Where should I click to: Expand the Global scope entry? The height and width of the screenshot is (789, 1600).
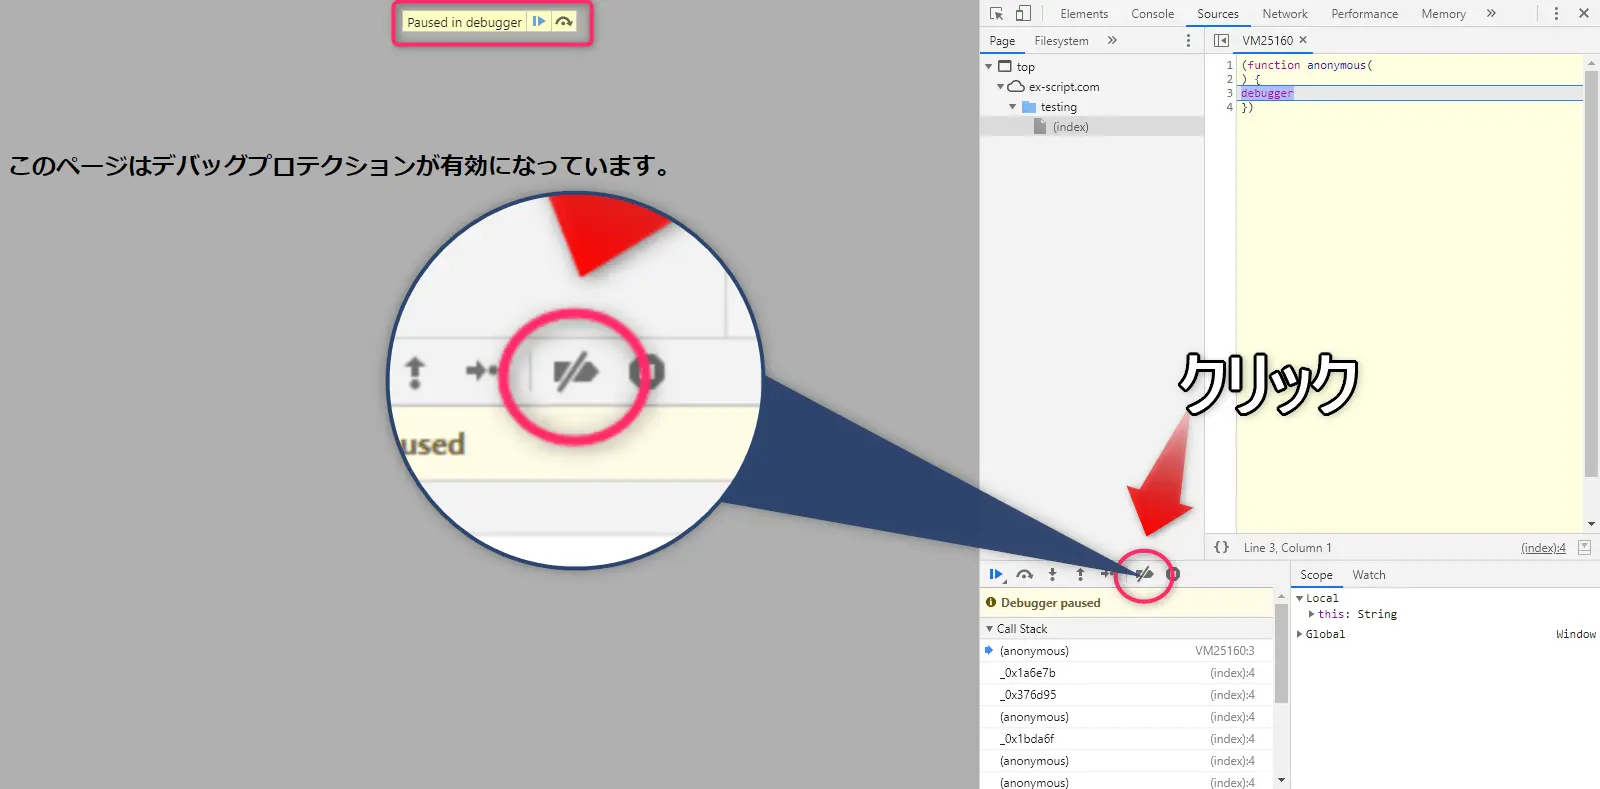1300,634
